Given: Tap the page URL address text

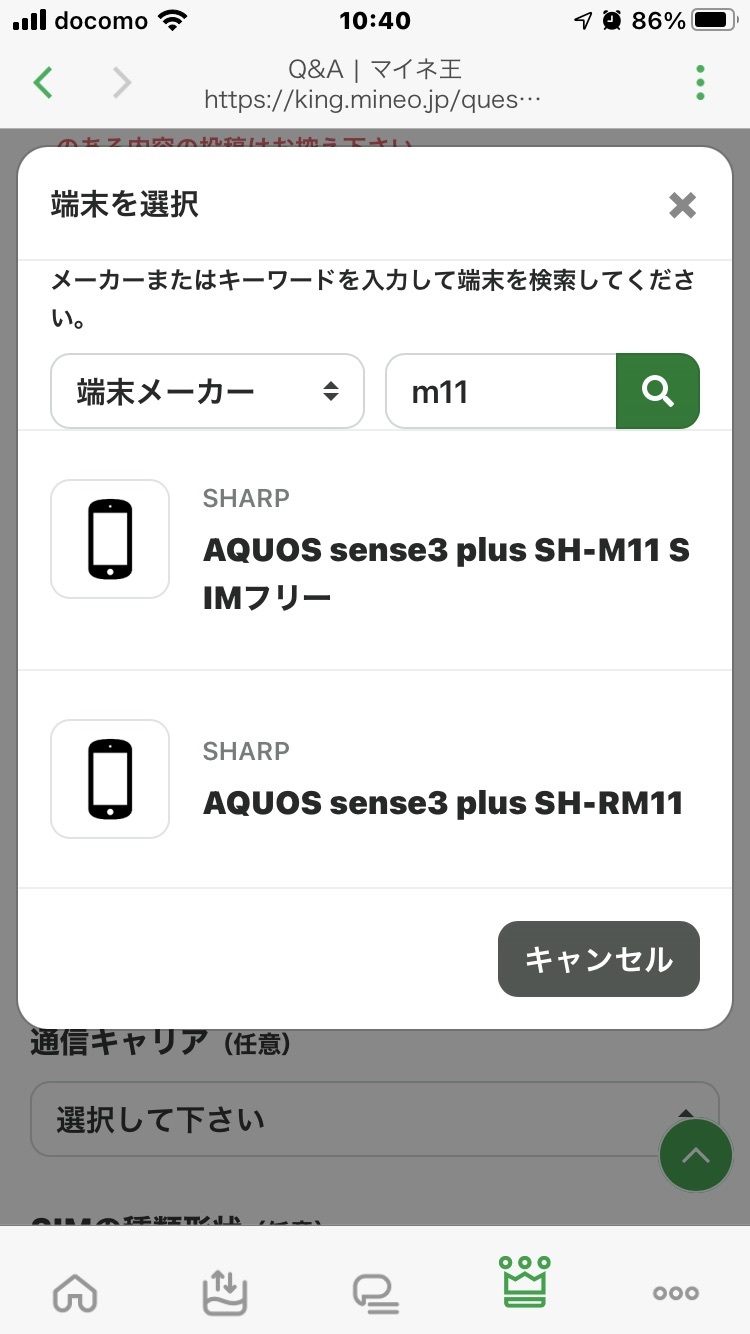Looking at the screenshot, I should [x=373, y=100].
